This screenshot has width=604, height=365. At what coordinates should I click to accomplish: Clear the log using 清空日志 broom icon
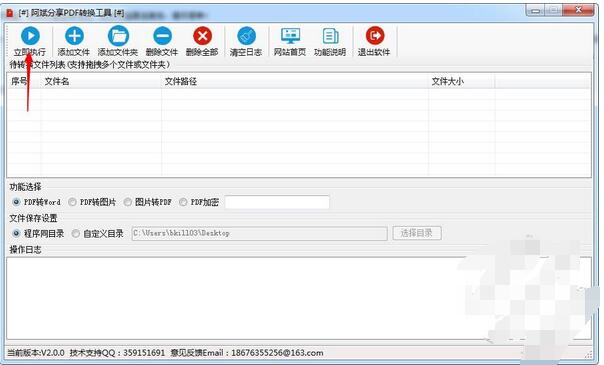246,36
